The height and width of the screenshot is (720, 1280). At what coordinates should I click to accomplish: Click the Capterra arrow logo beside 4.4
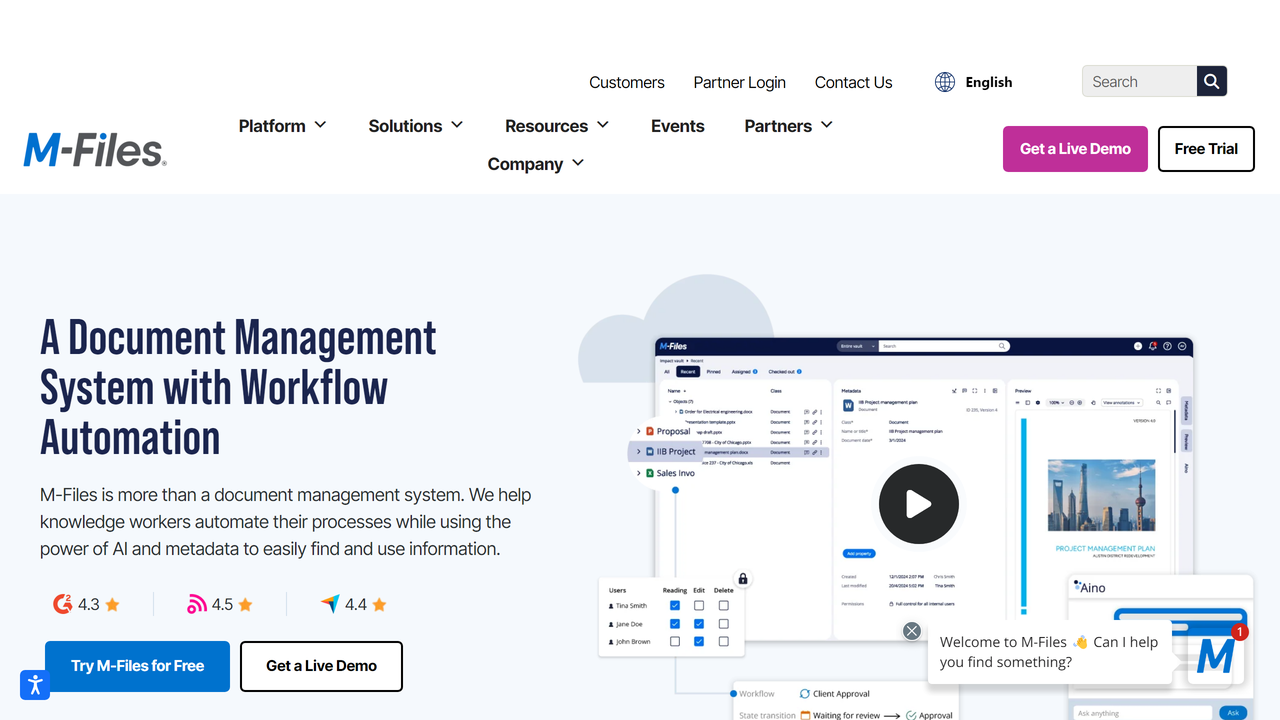pyautogui.click(x=330, y=604)
